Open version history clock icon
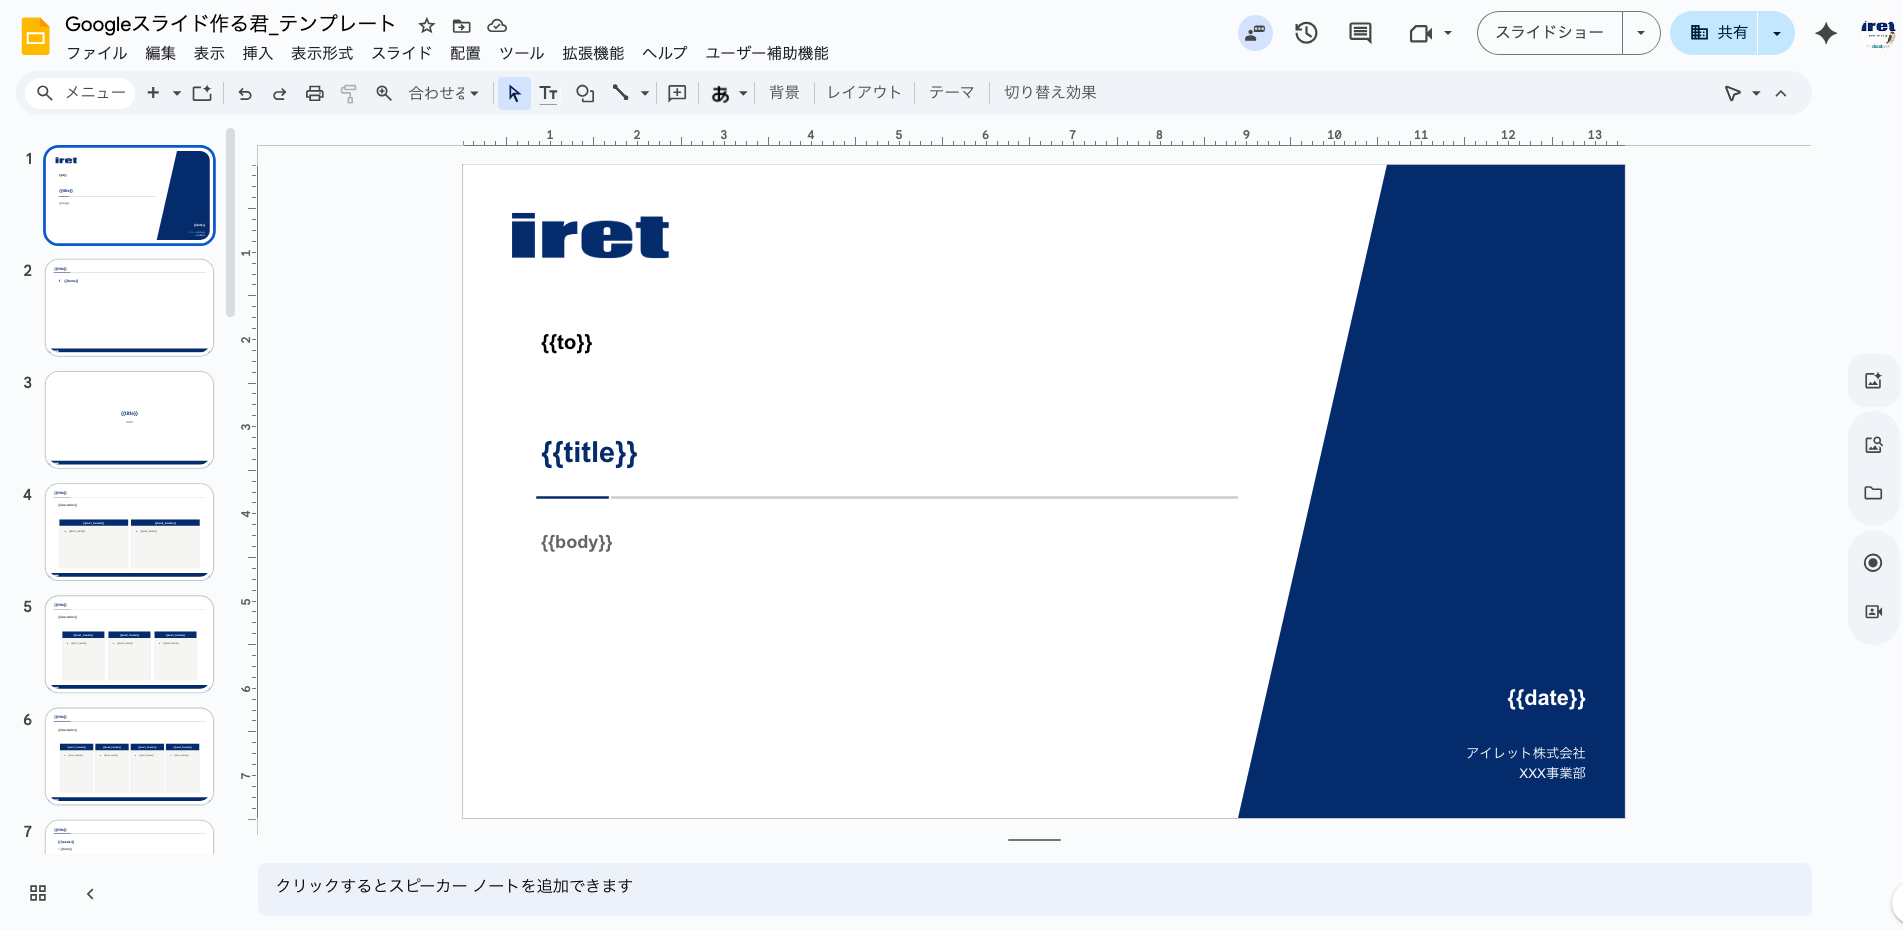The width and height of the screenshot is (1903, 930). coord(1306,33)
